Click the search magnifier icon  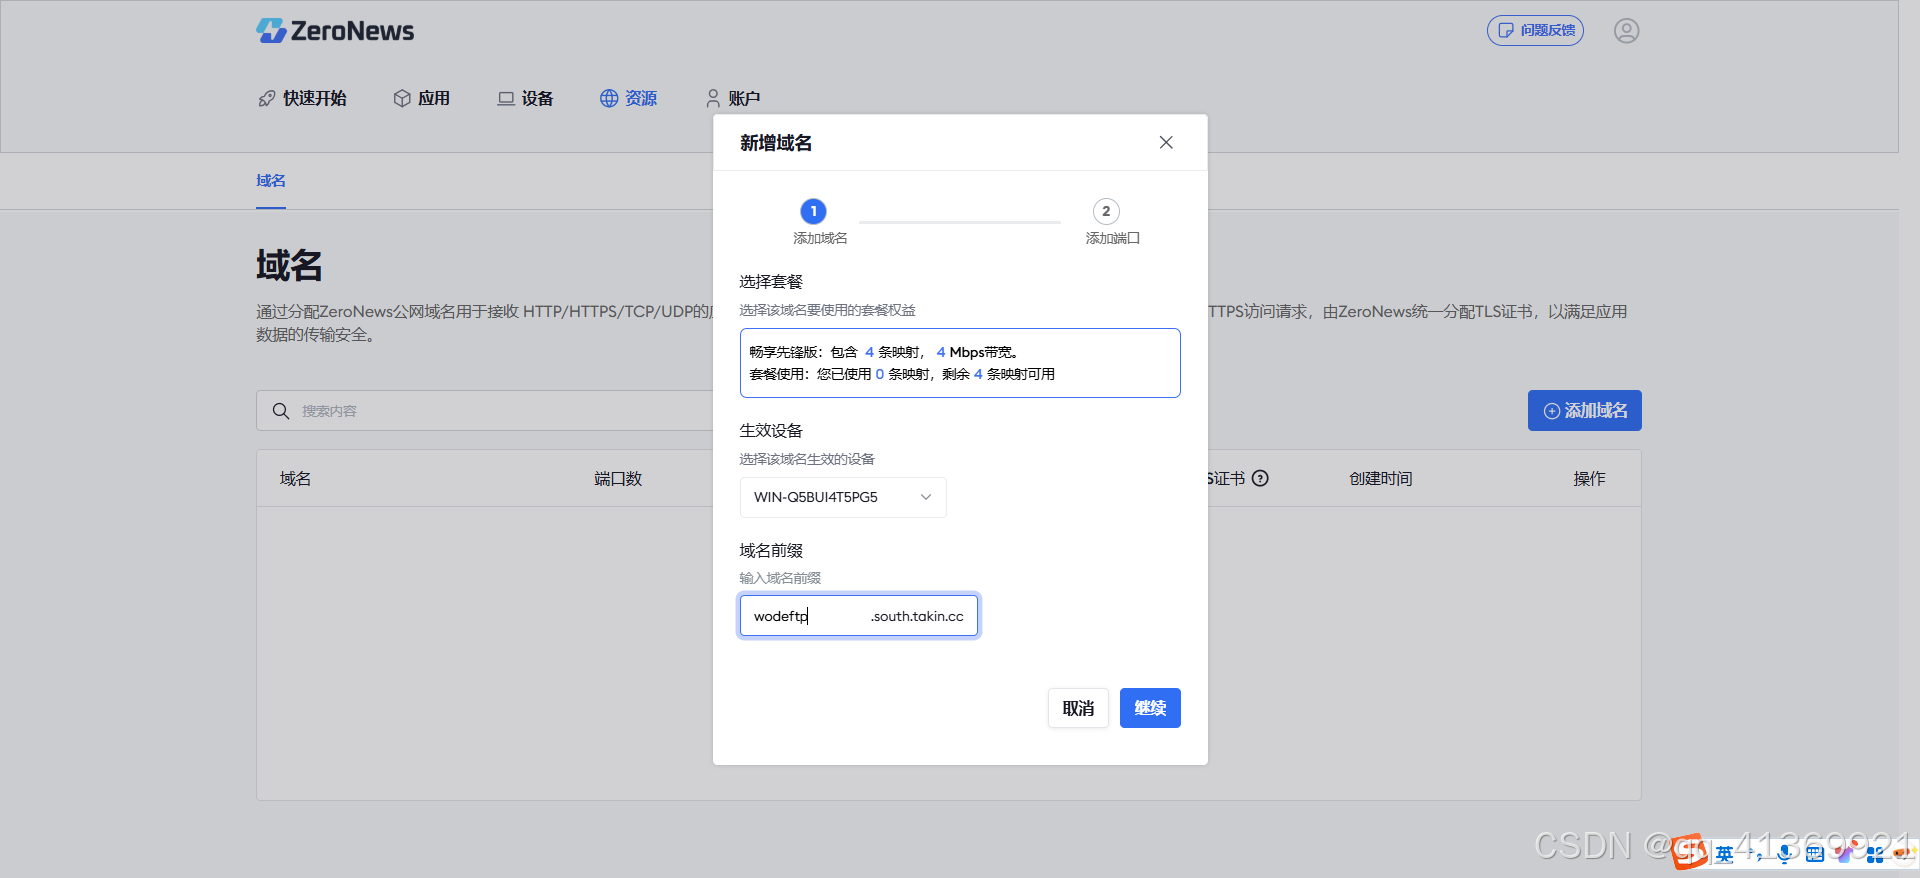click(281, 411)
